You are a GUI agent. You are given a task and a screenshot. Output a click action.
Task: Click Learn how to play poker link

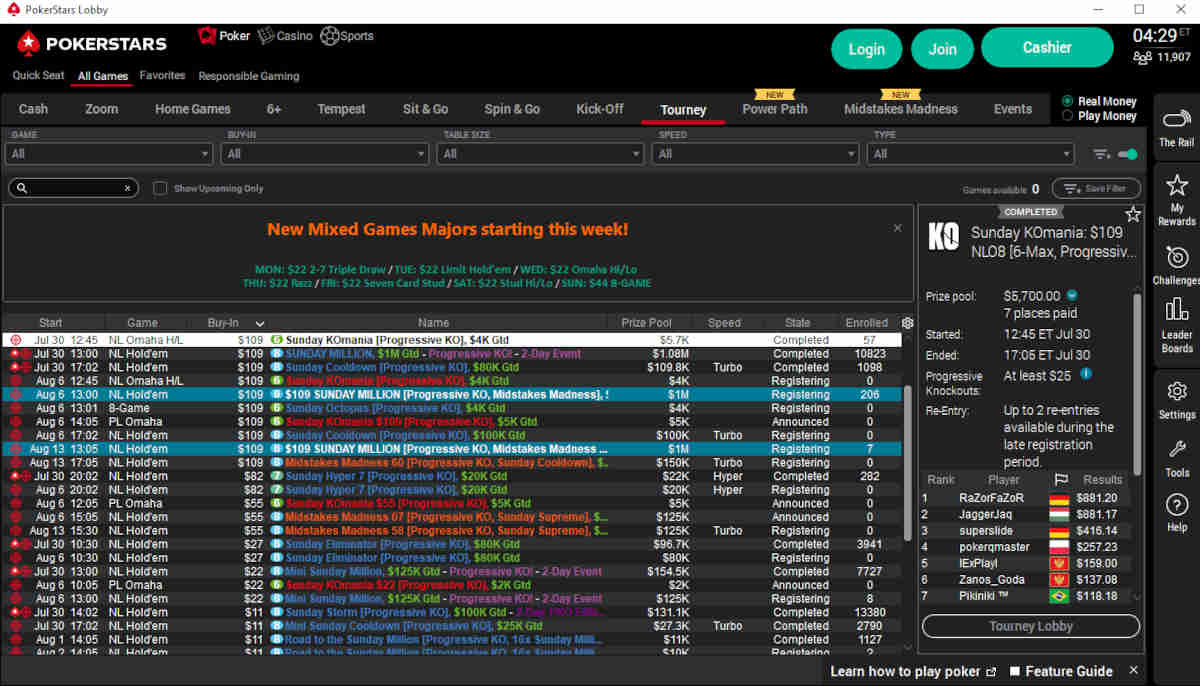tap(907, 672)
